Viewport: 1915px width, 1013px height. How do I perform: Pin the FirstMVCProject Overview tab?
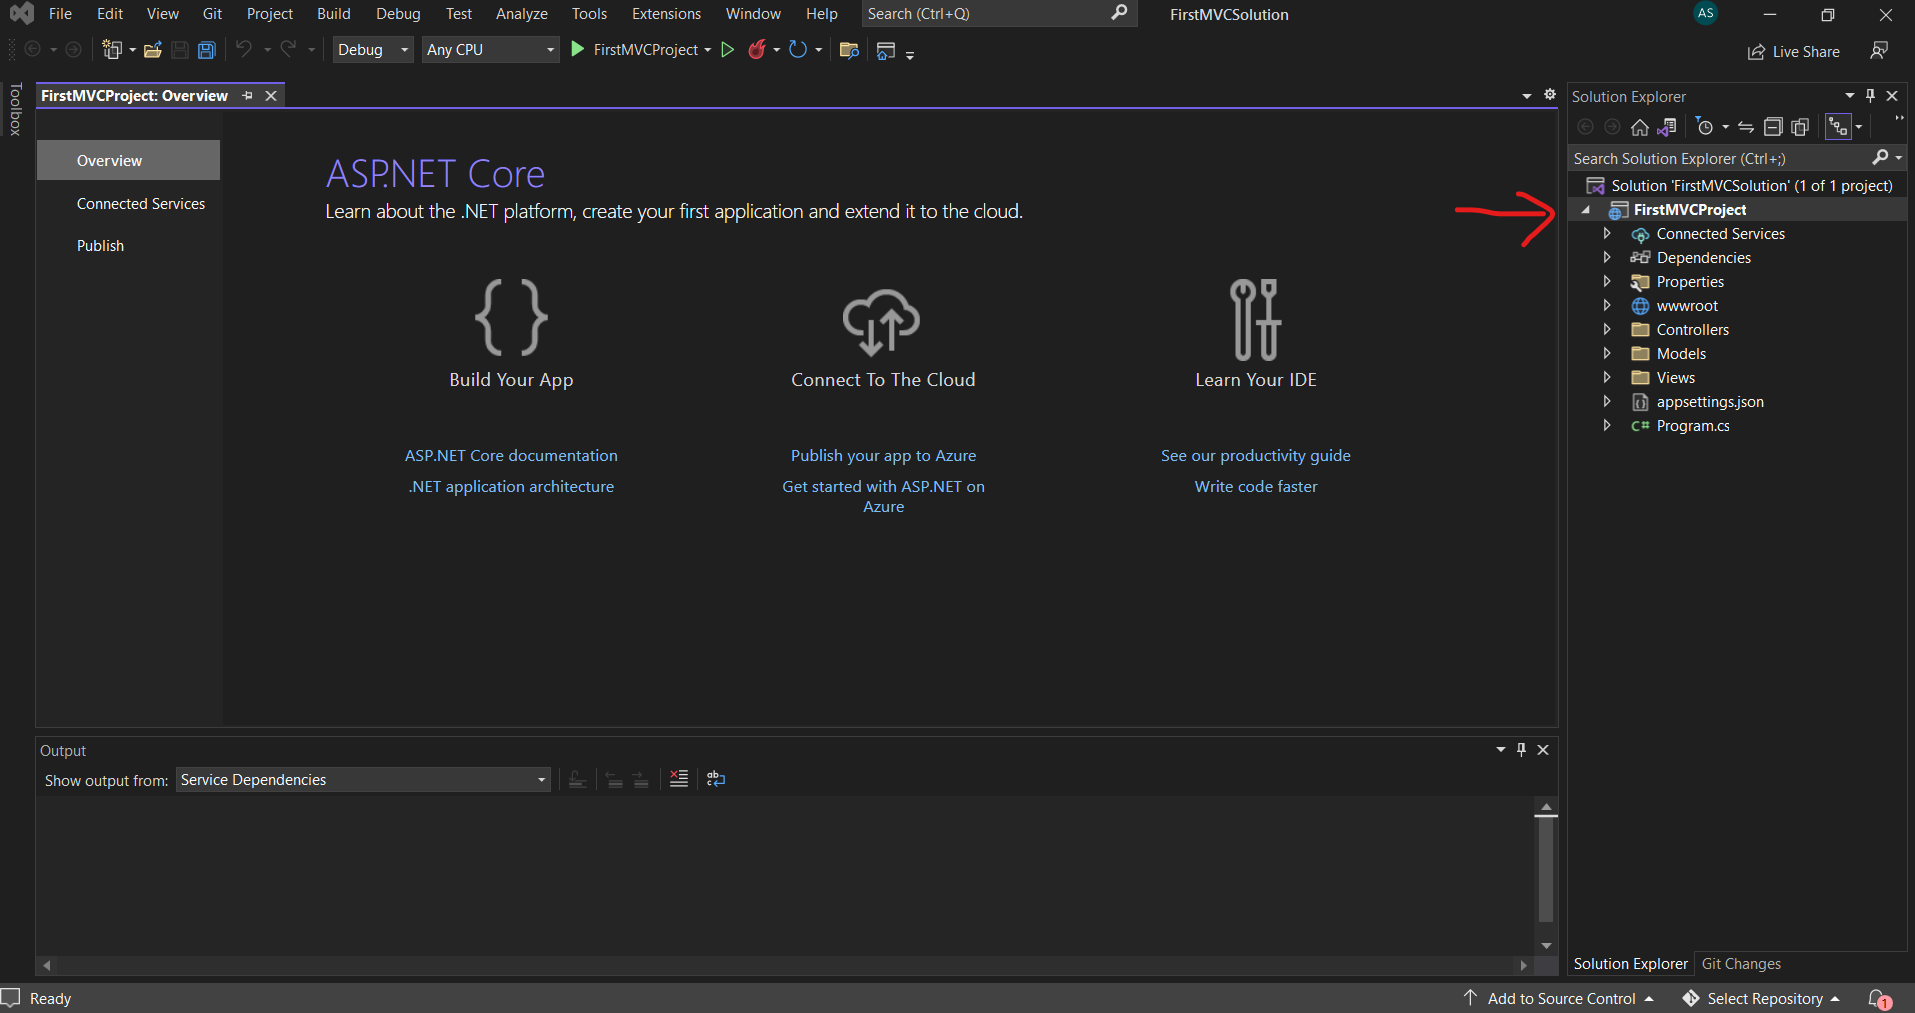tap(247, 95)
